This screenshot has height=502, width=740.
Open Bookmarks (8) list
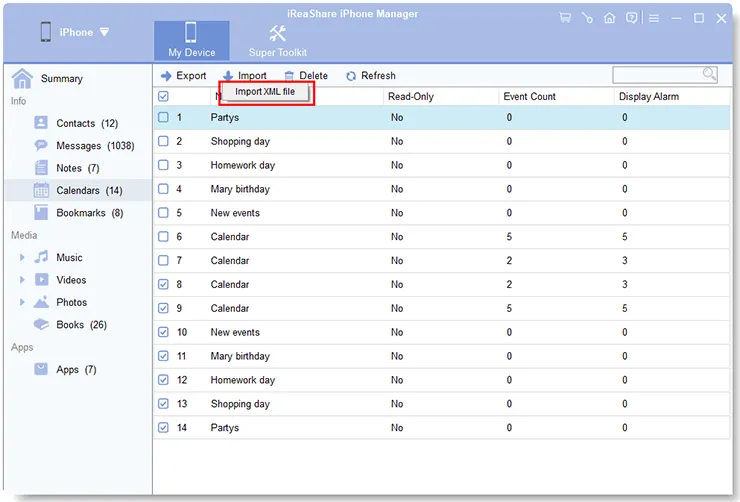click(x=90, y=213)
